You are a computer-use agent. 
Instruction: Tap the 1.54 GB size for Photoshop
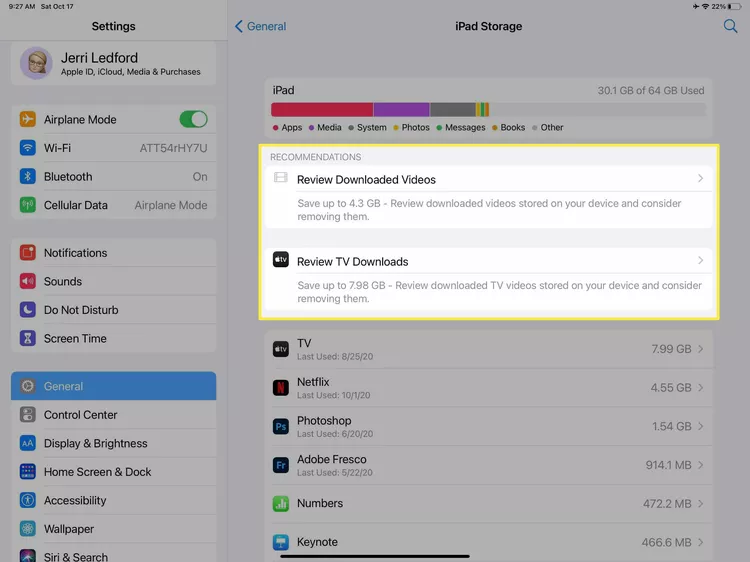(672, 426)
